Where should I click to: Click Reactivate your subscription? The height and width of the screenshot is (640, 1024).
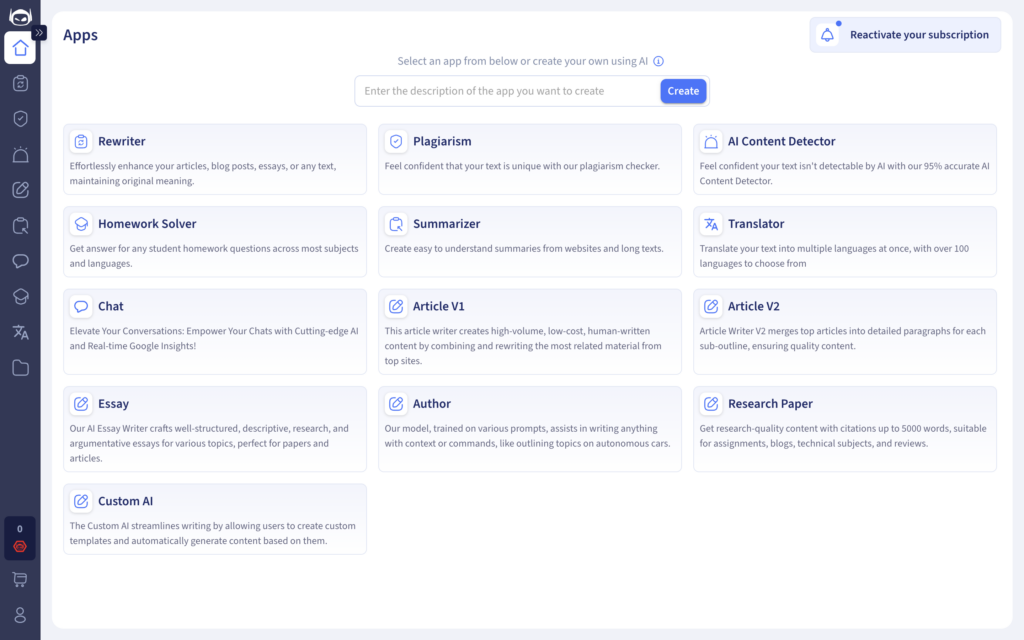pos(905,34)
